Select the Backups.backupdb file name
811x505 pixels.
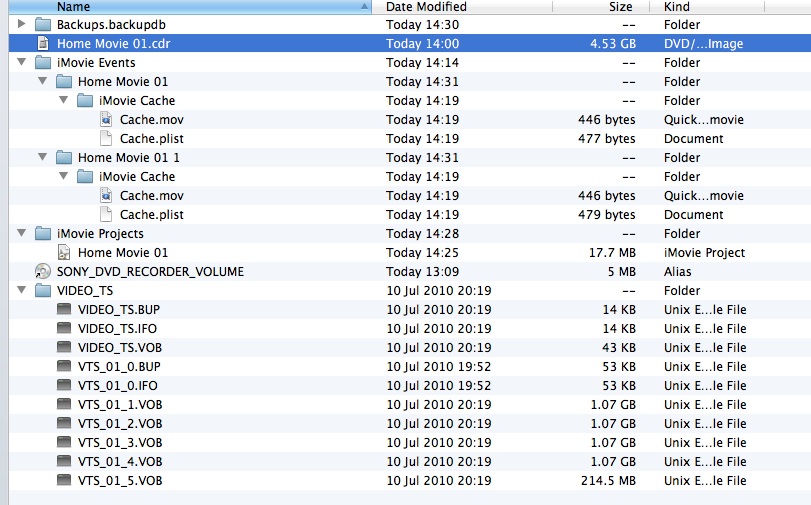coord(111,25)
